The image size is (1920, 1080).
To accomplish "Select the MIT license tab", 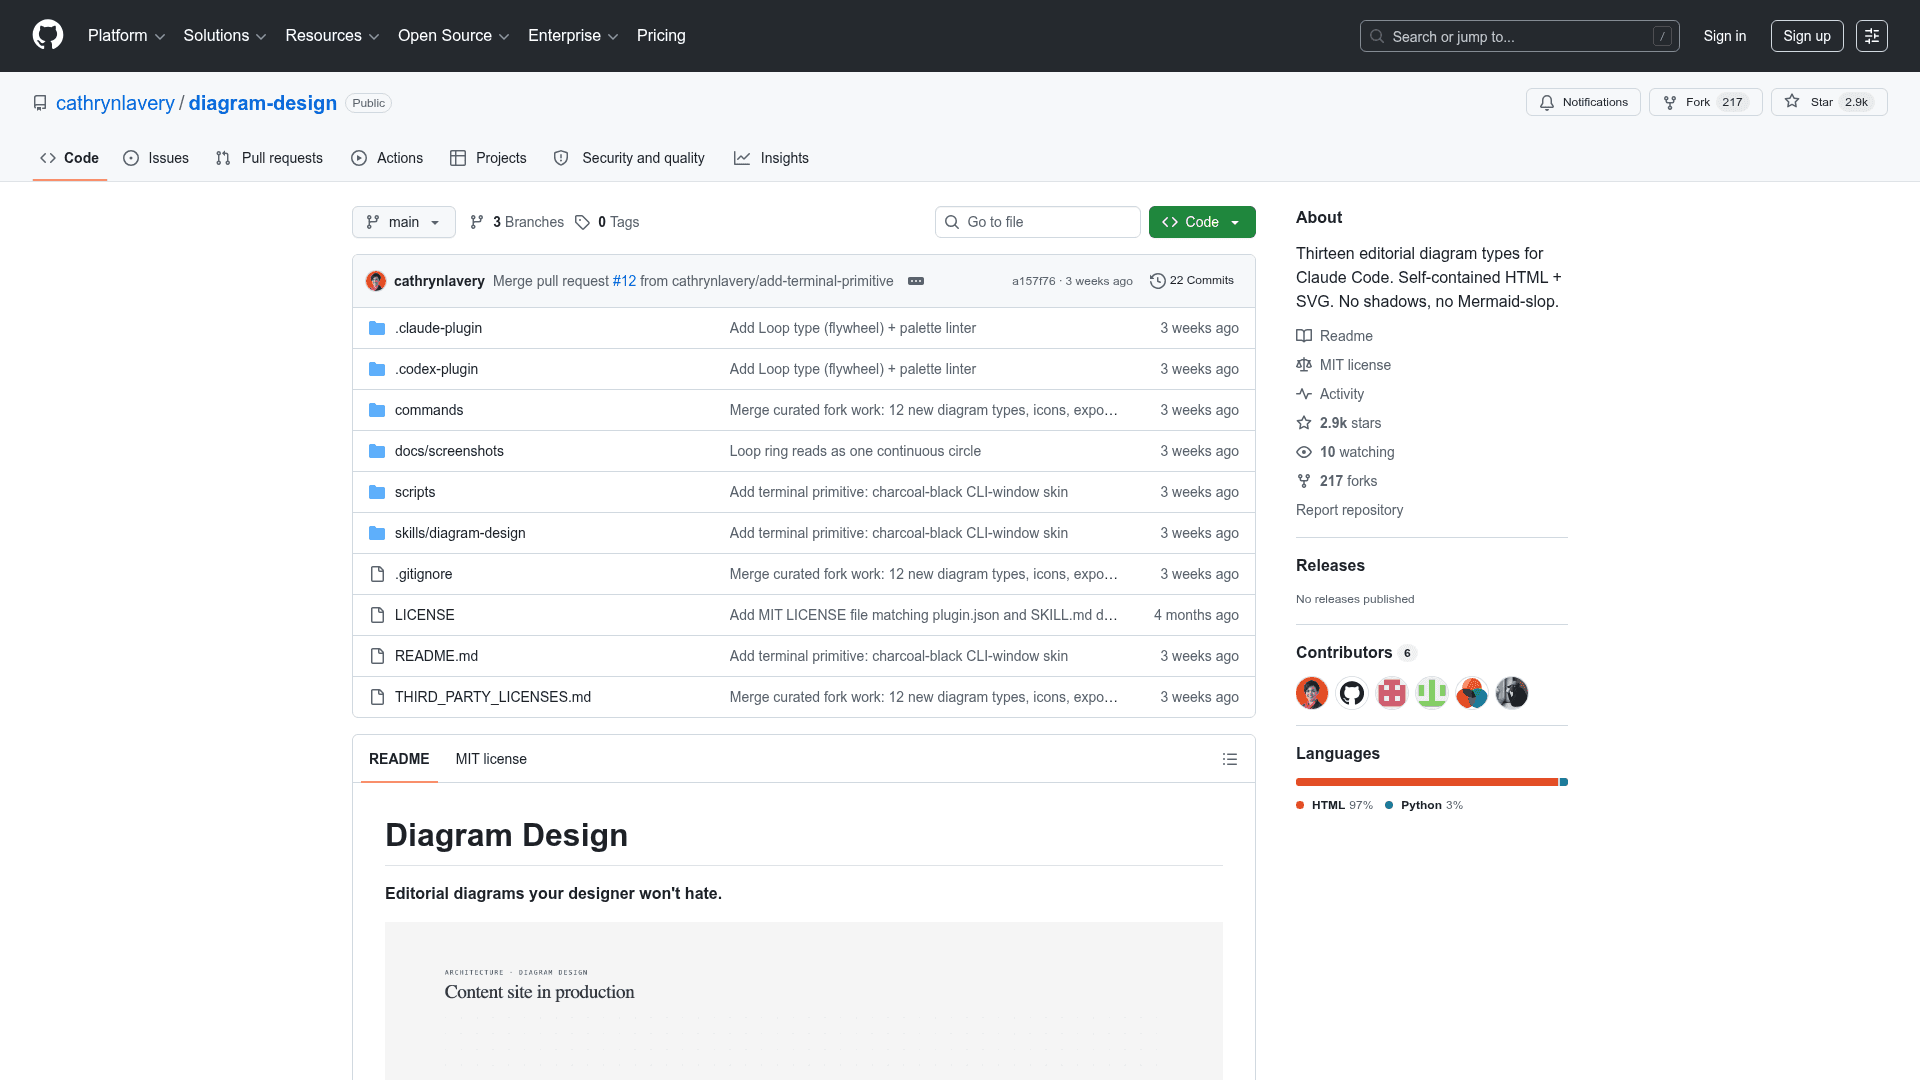I will (491, 759).
